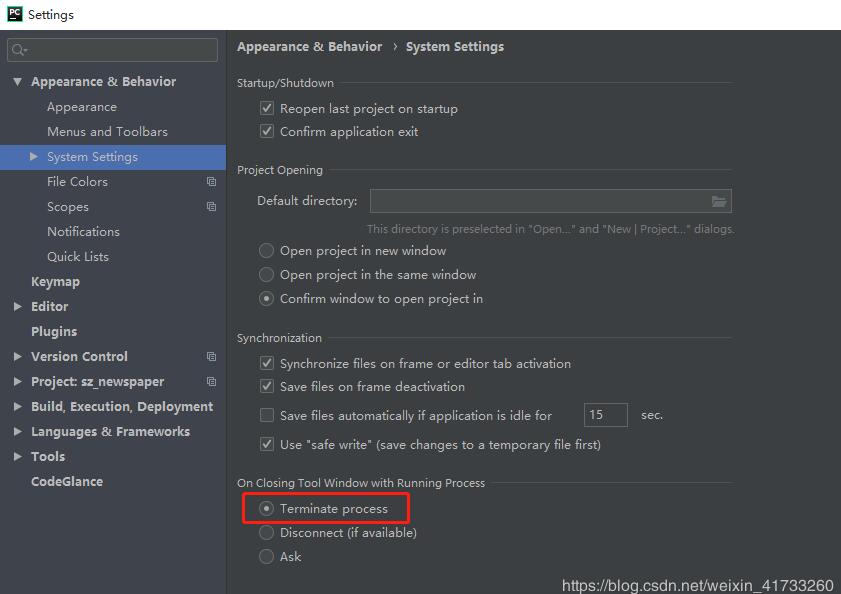Click the Appearance & Behavior breadcrumb
841x594 pixels.
click(x=309, y=47)
